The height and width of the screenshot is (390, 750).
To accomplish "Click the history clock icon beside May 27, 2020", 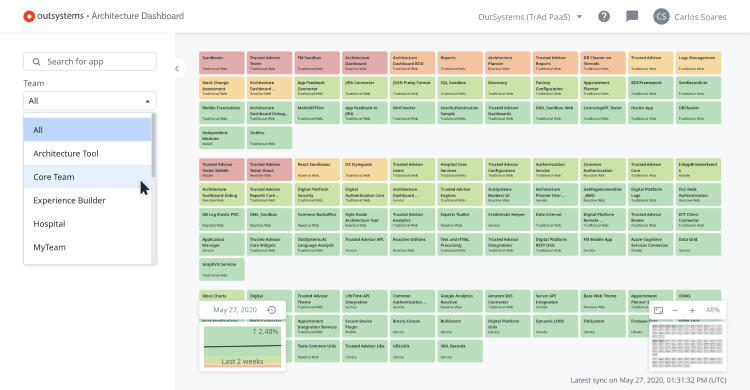I will (x=272, y=310).
